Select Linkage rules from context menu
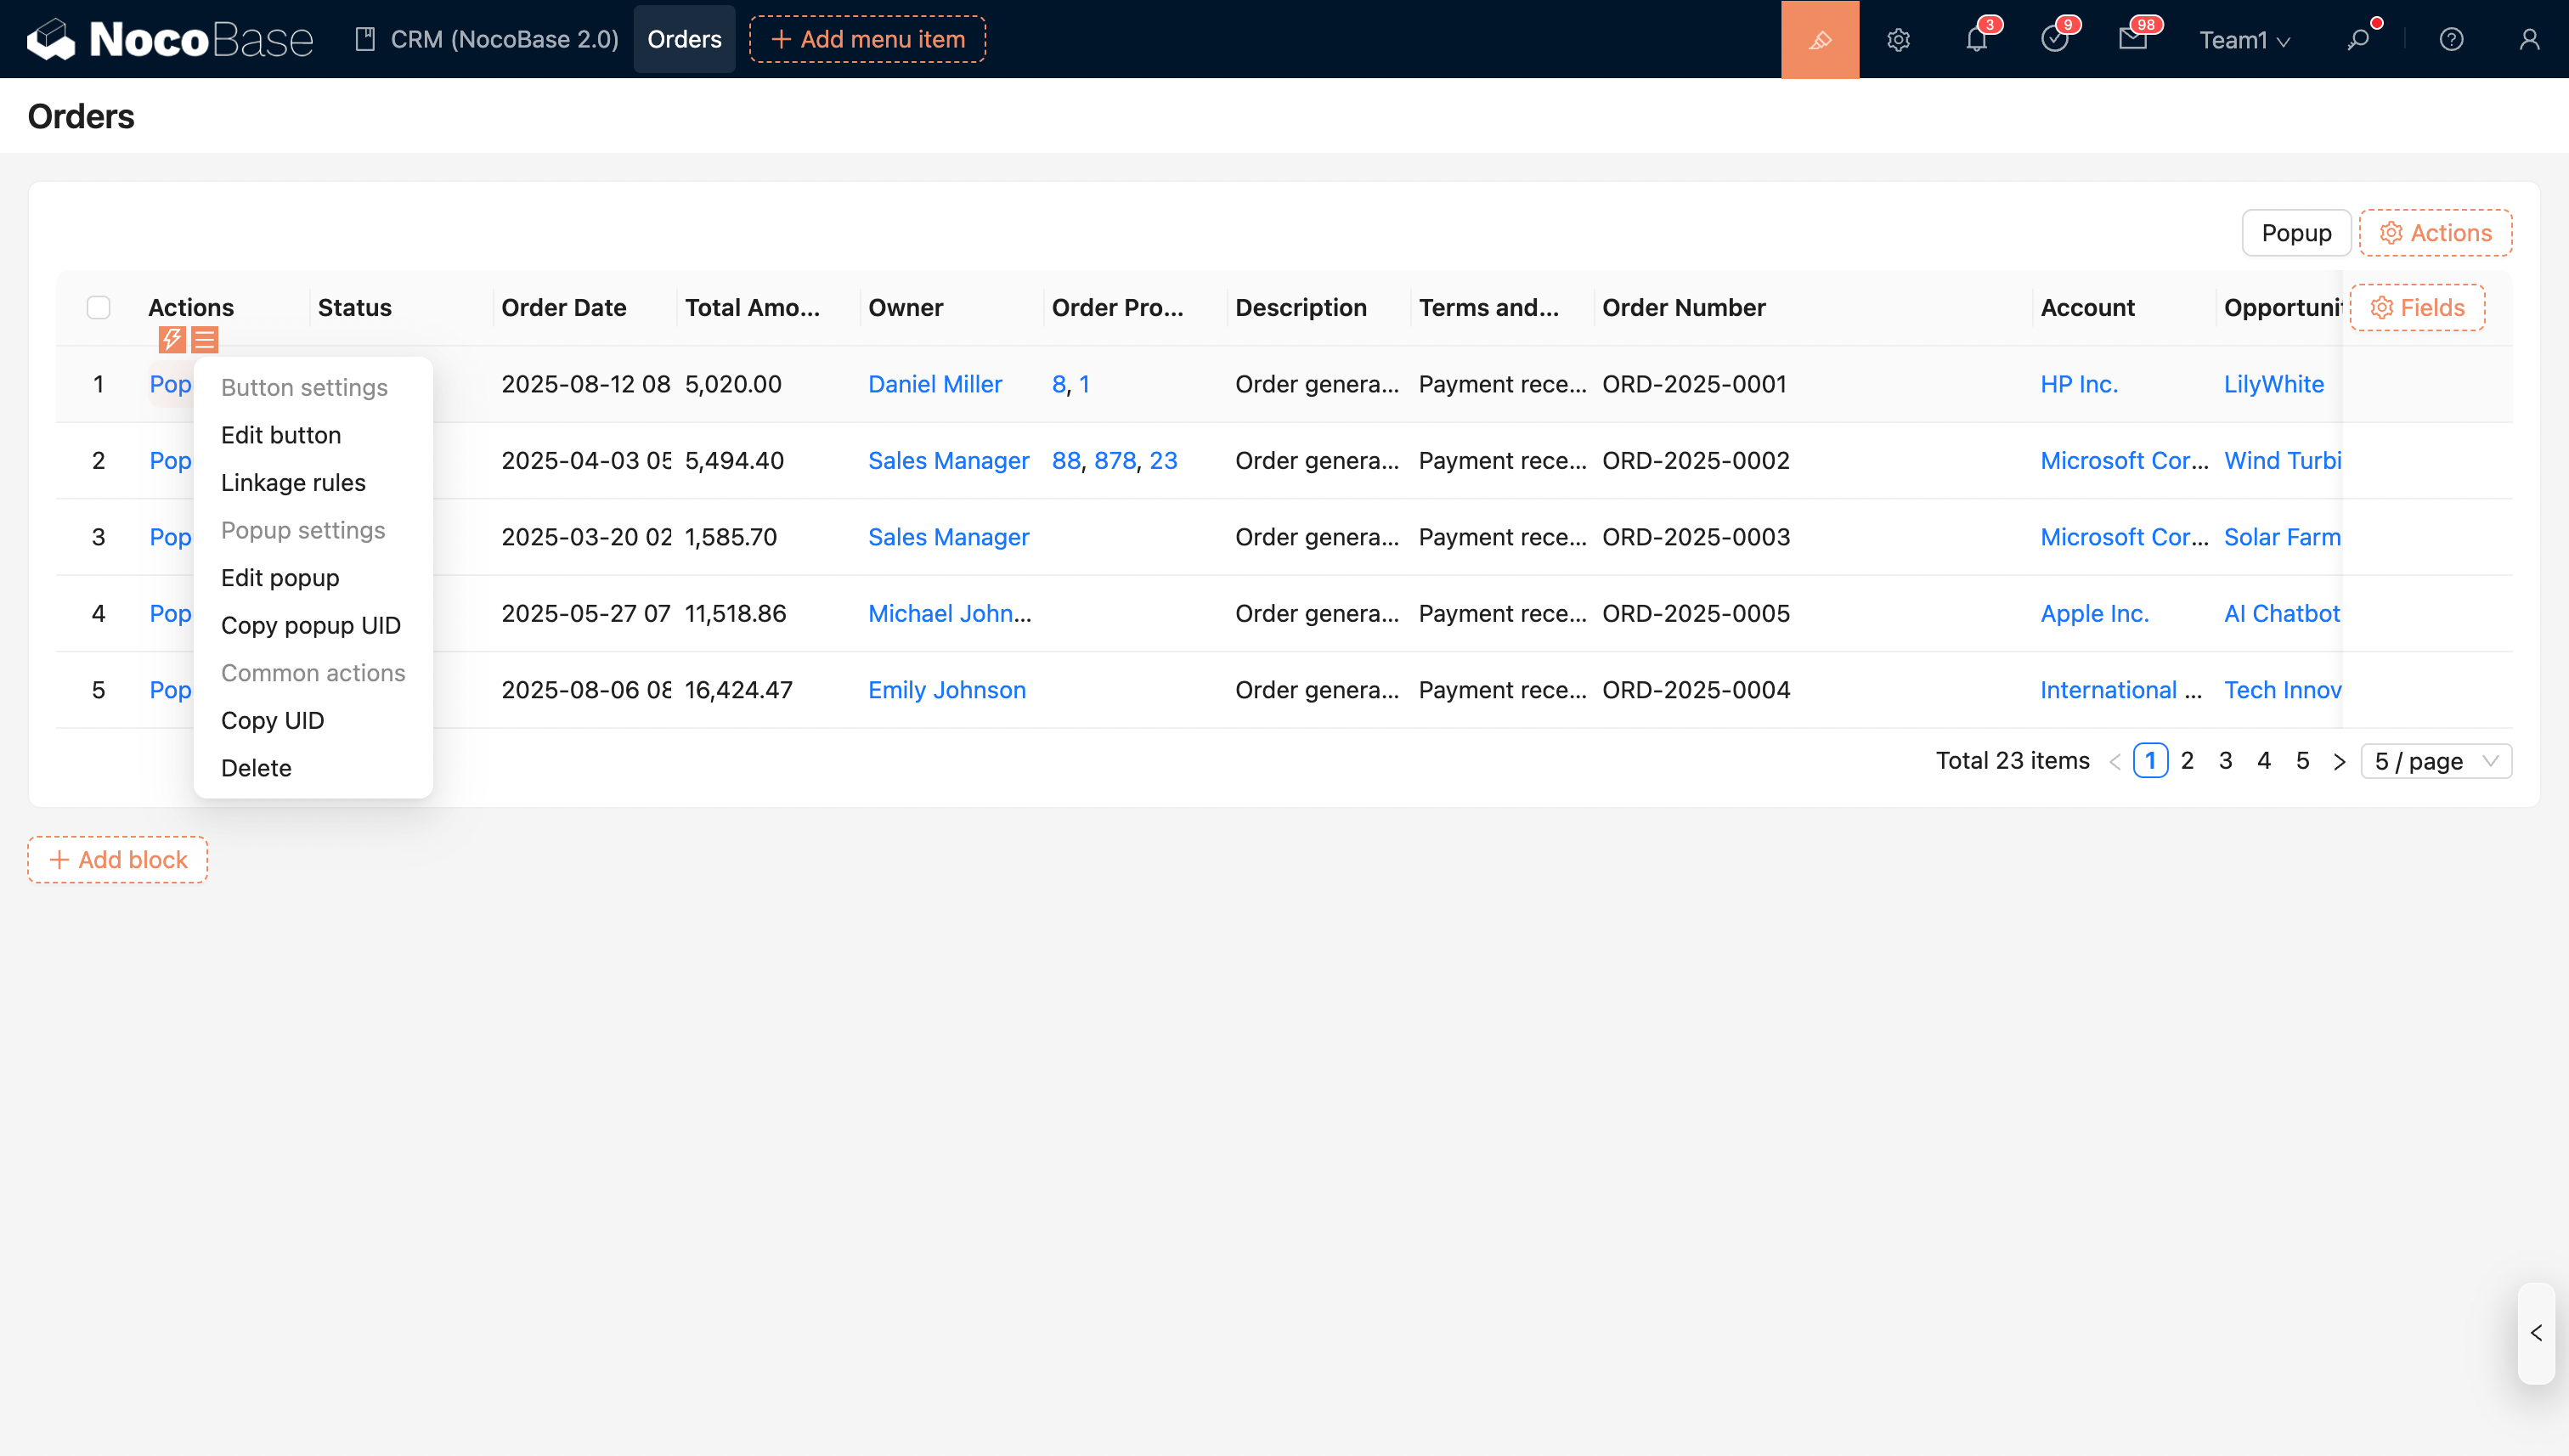The width and height of the screenshot is (2569, 1456). 293,482
